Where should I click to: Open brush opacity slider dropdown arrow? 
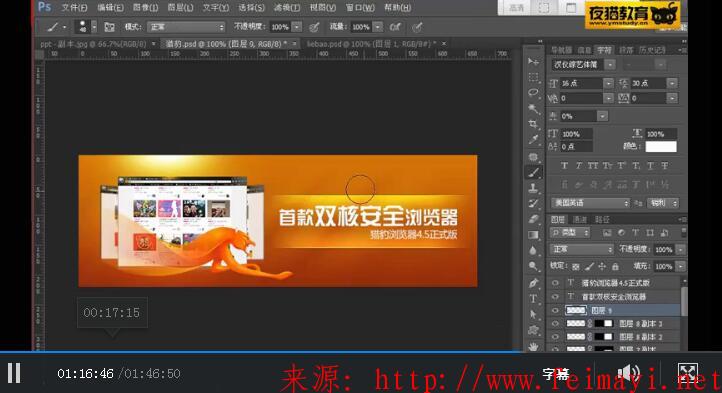coord(297,27)
